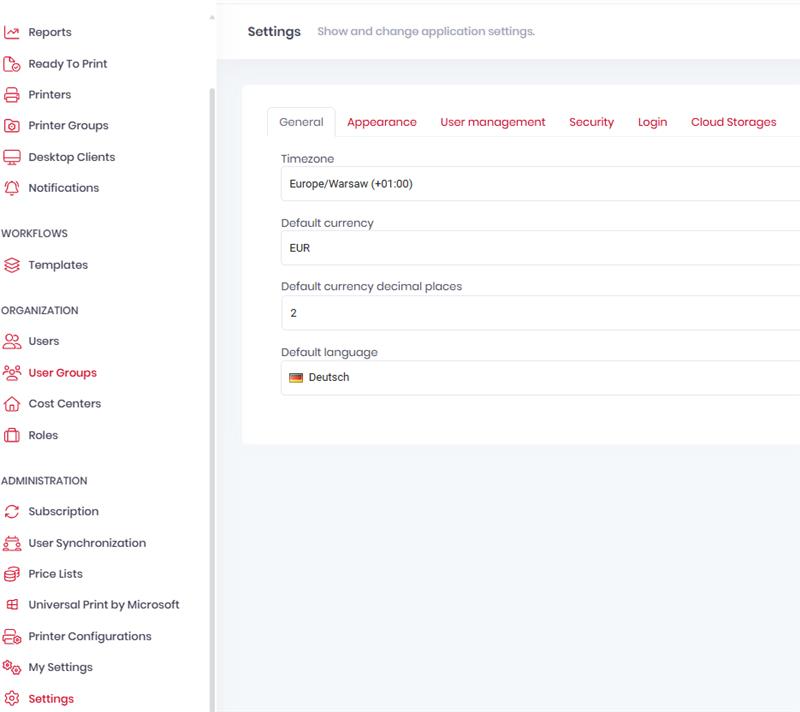The width and height of the screenshot is (800, 712).
Task: Select the Printer Groups icon
Action: pos(12,126)
